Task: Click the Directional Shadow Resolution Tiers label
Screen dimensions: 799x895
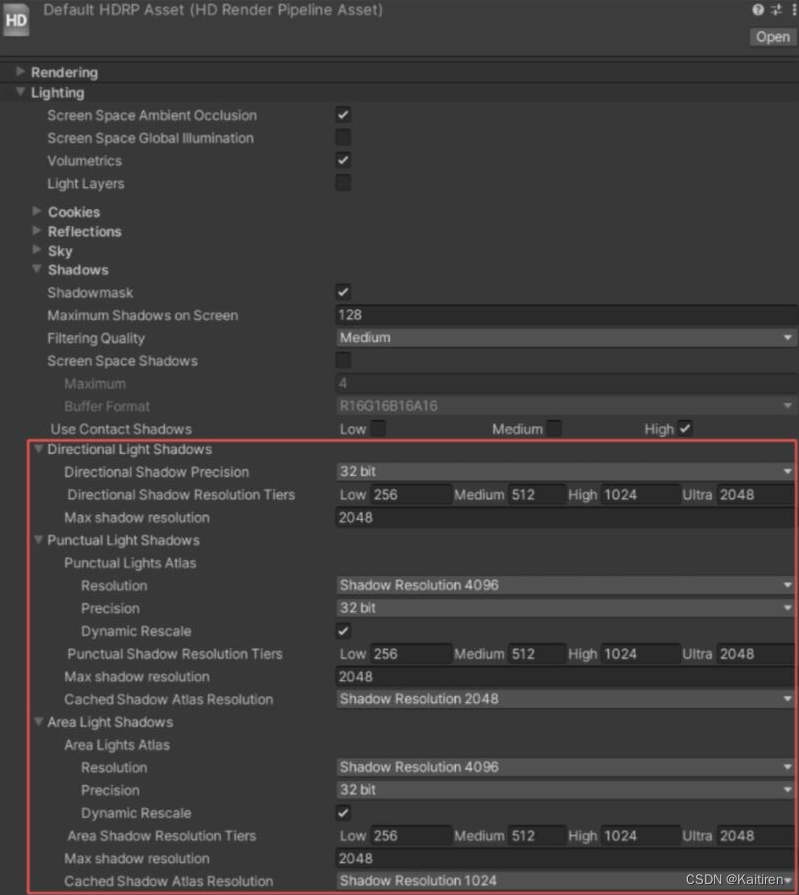Action: point(181,495)
